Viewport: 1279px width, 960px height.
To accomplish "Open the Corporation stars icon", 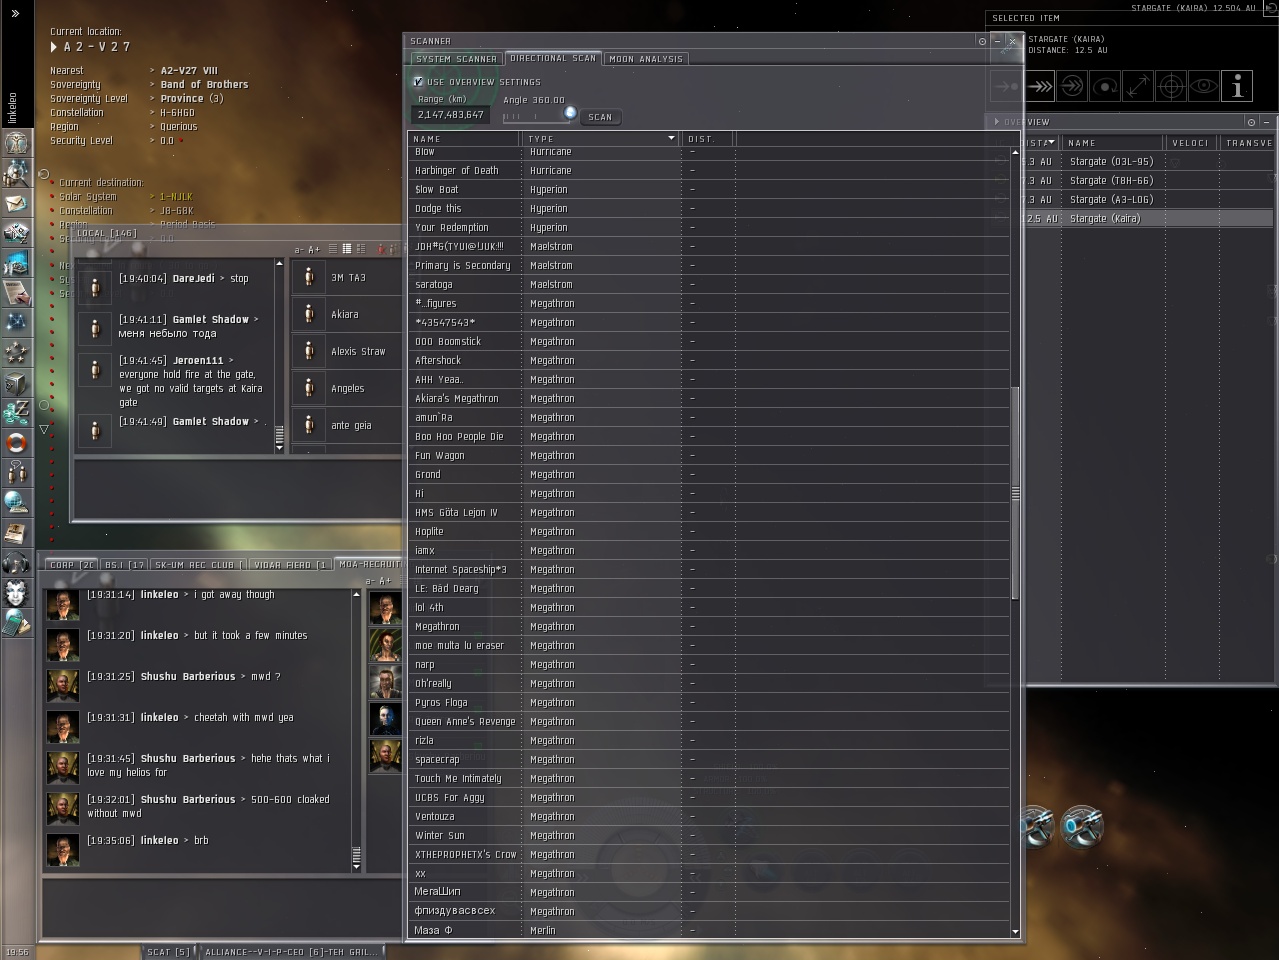I will point(16,352).
